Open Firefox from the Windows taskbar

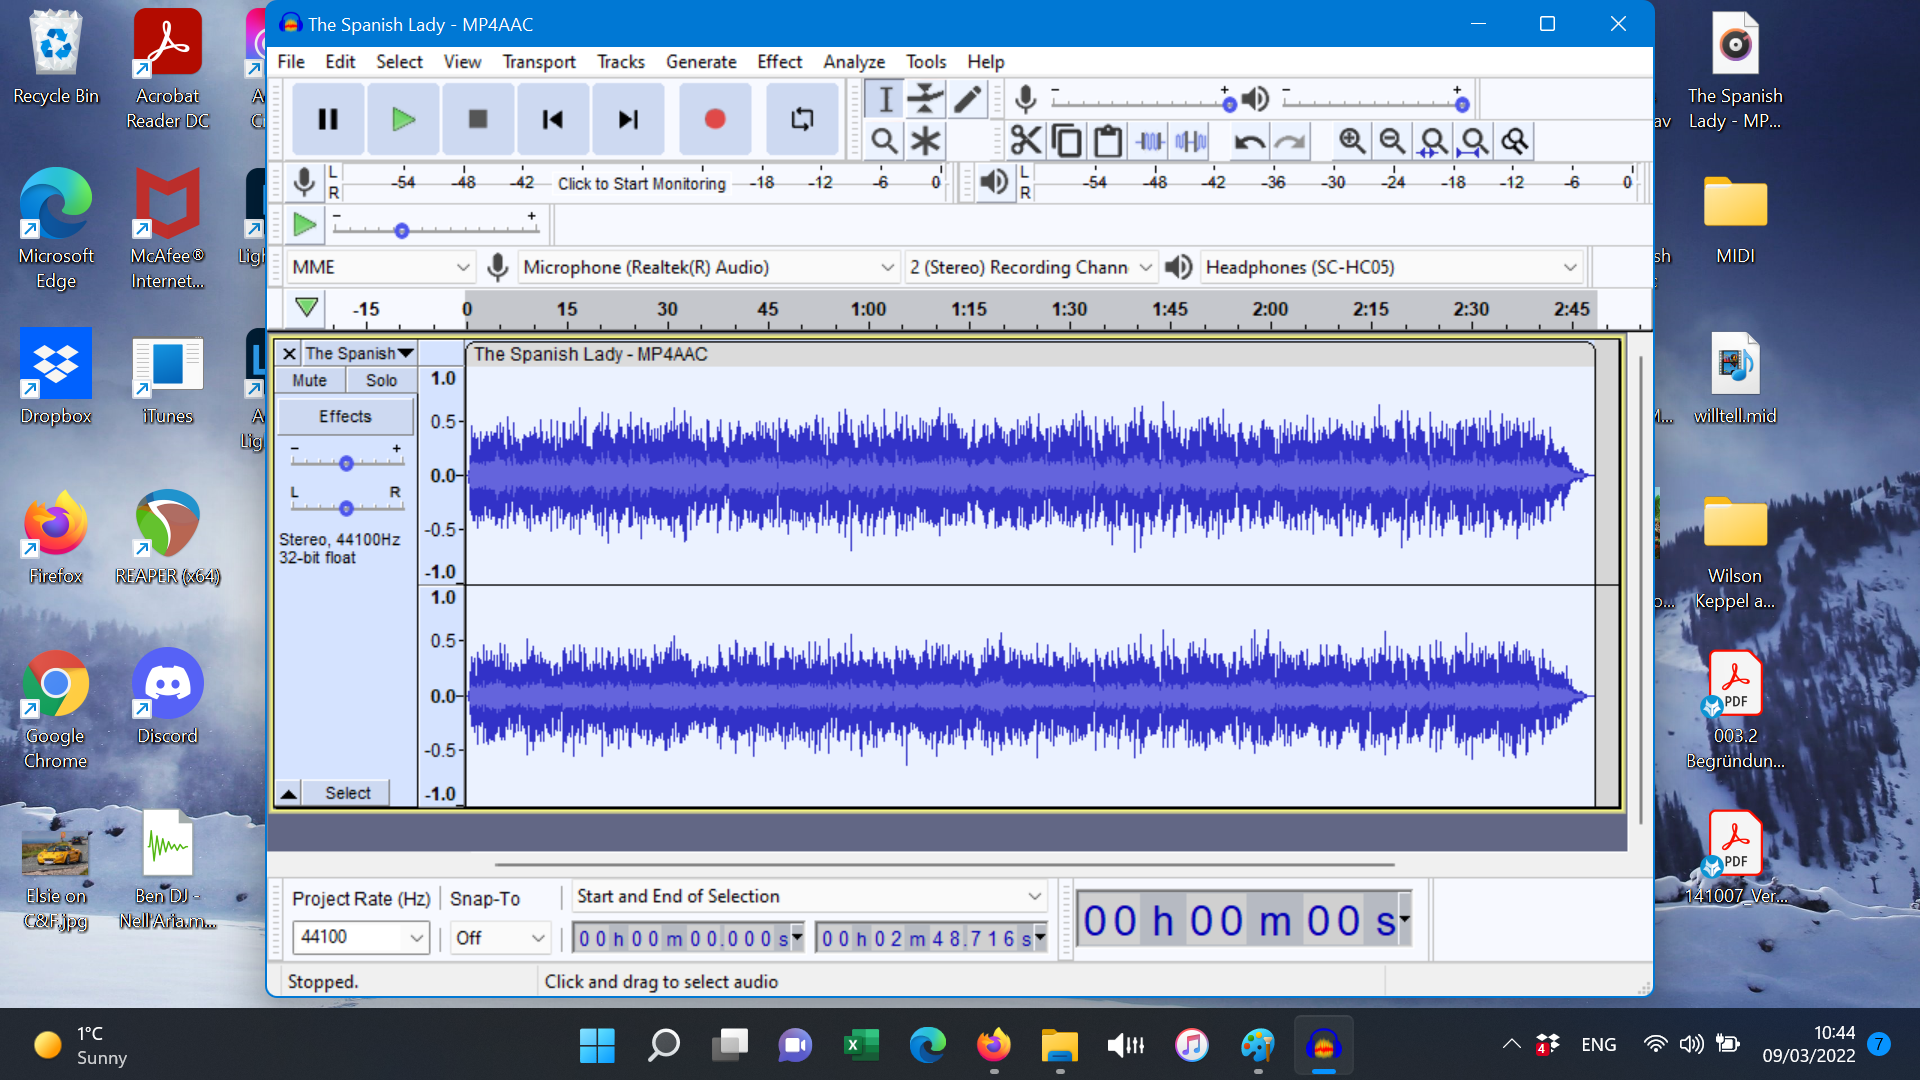coord(993,1046)
